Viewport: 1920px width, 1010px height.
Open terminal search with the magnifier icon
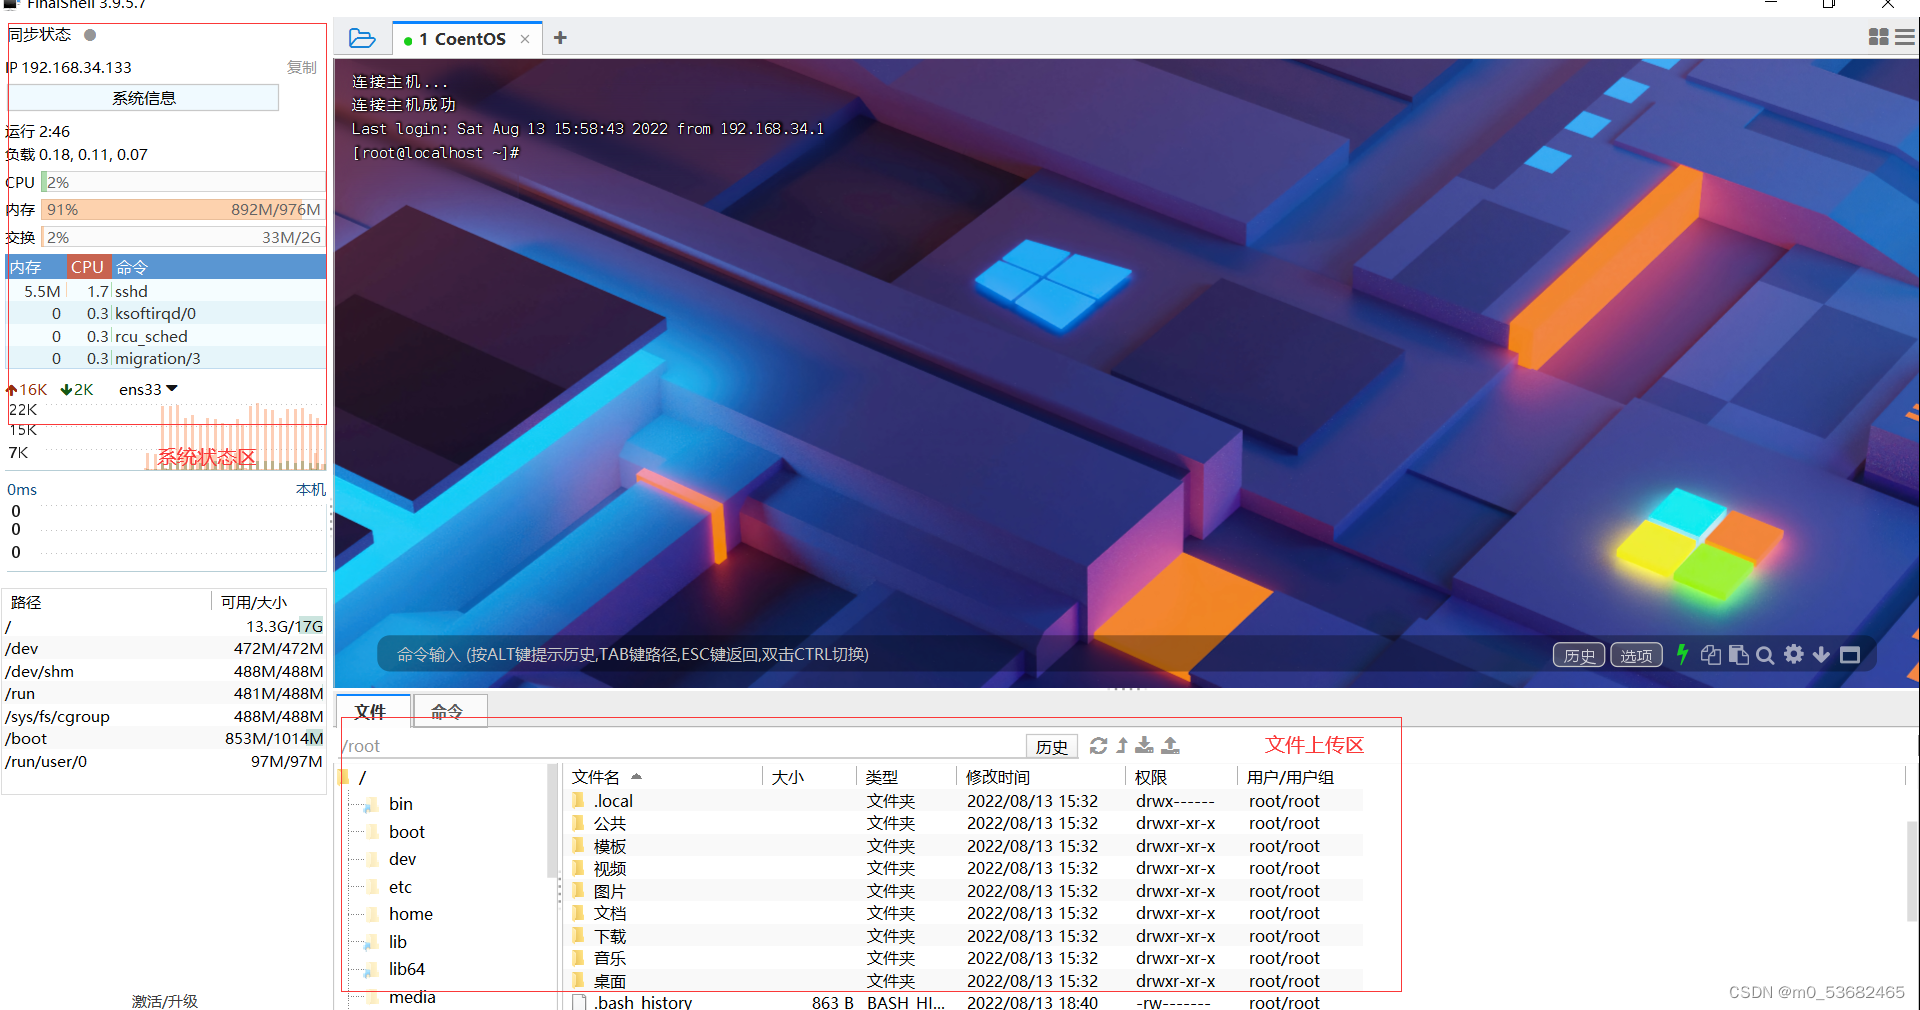pyautogui.click(x=1765, y=655)
